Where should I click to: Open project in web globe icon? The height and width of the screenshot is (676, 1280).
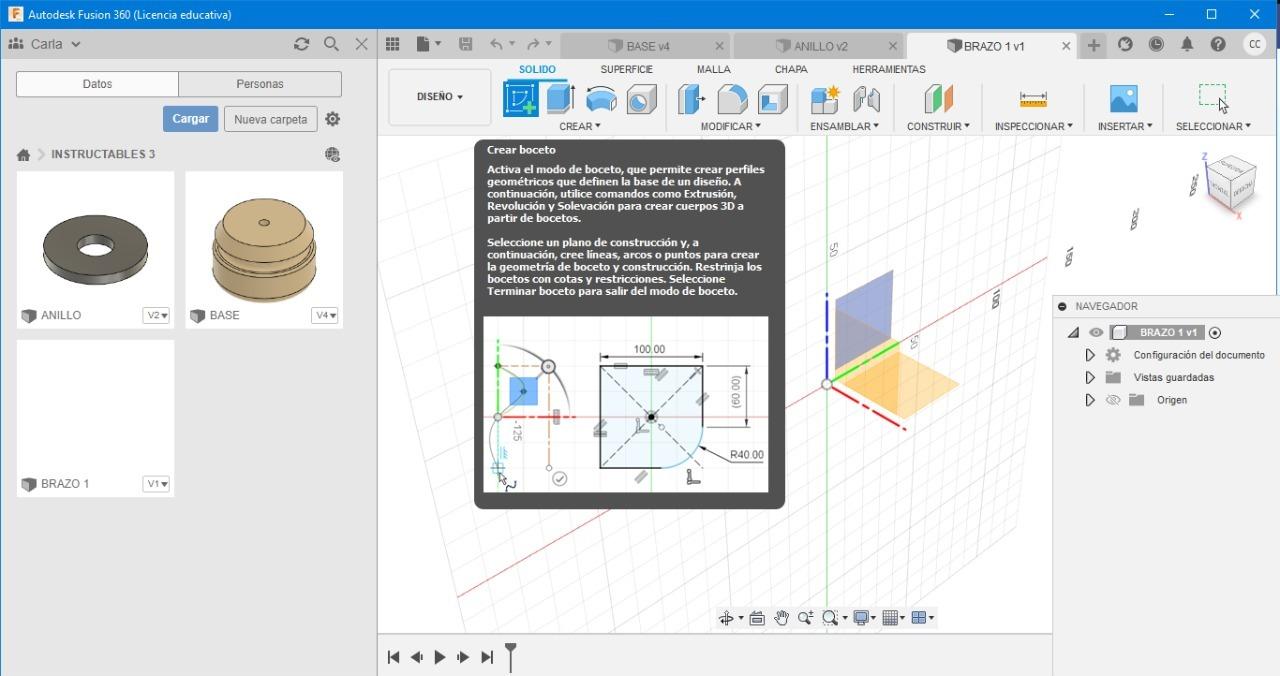[x=333, y=154]
